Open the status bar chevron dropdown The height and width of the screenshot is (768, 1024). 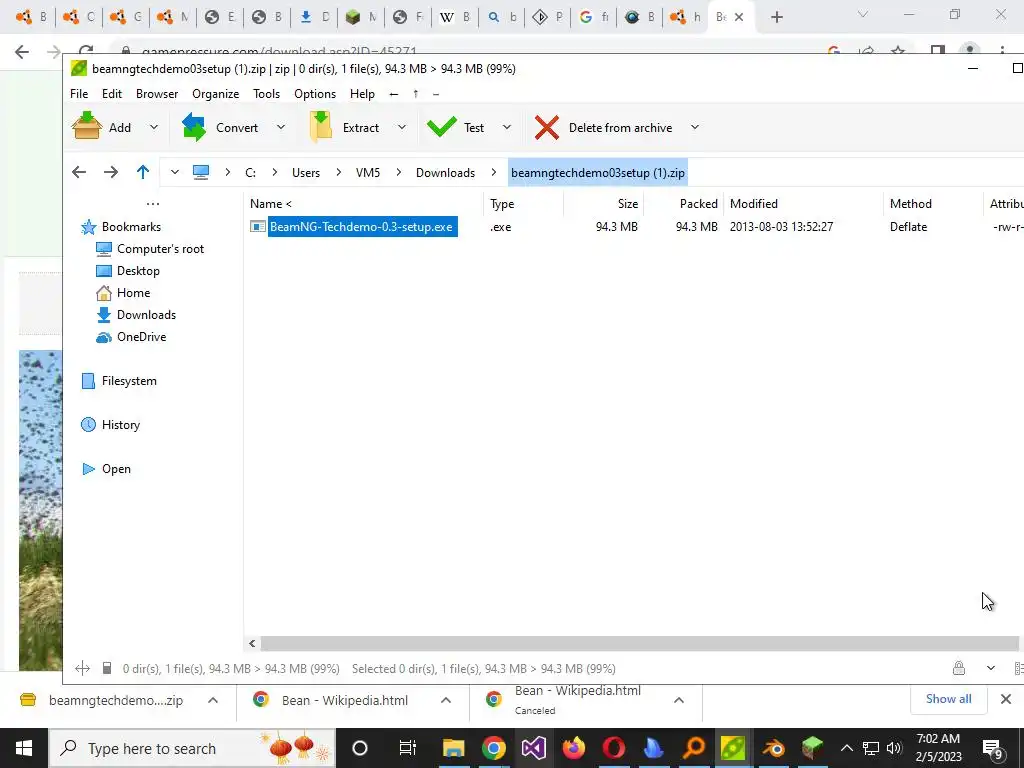pos(991,668)
